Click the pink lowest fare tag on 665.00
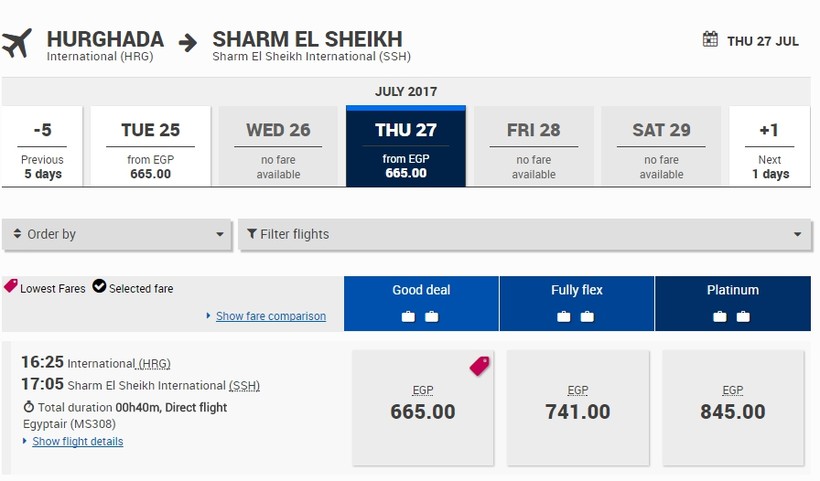 [x=480, y=366]
